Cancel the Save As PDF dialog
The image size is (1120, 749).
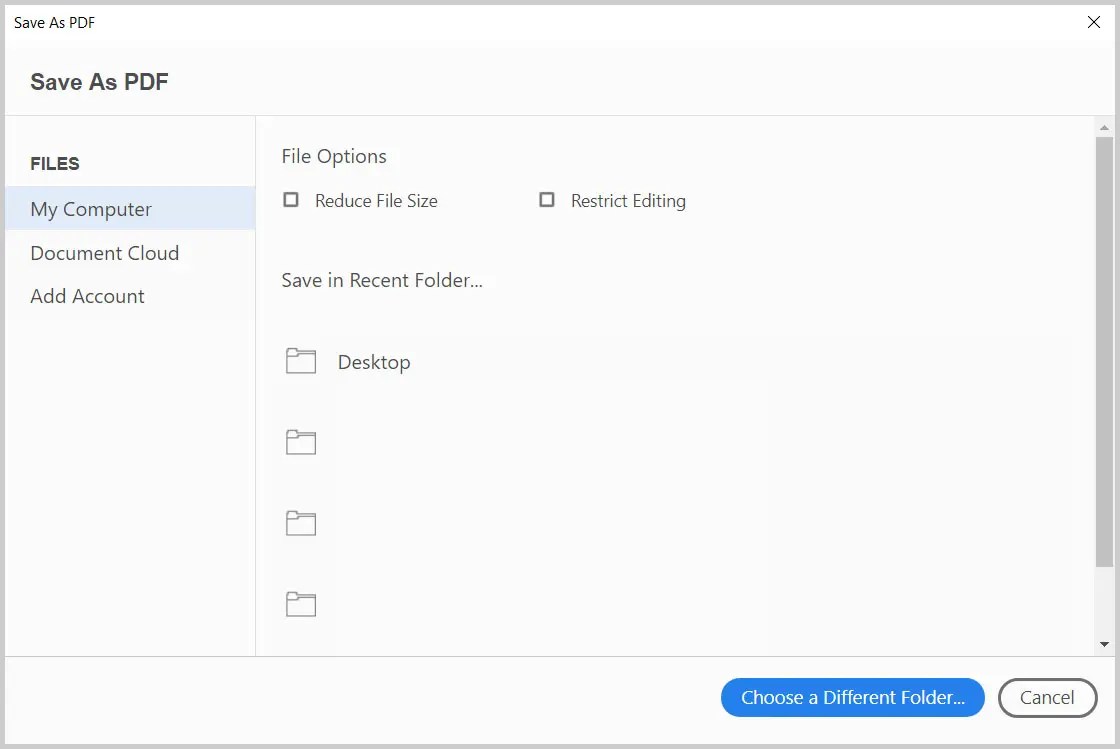tap(1047, 697)
